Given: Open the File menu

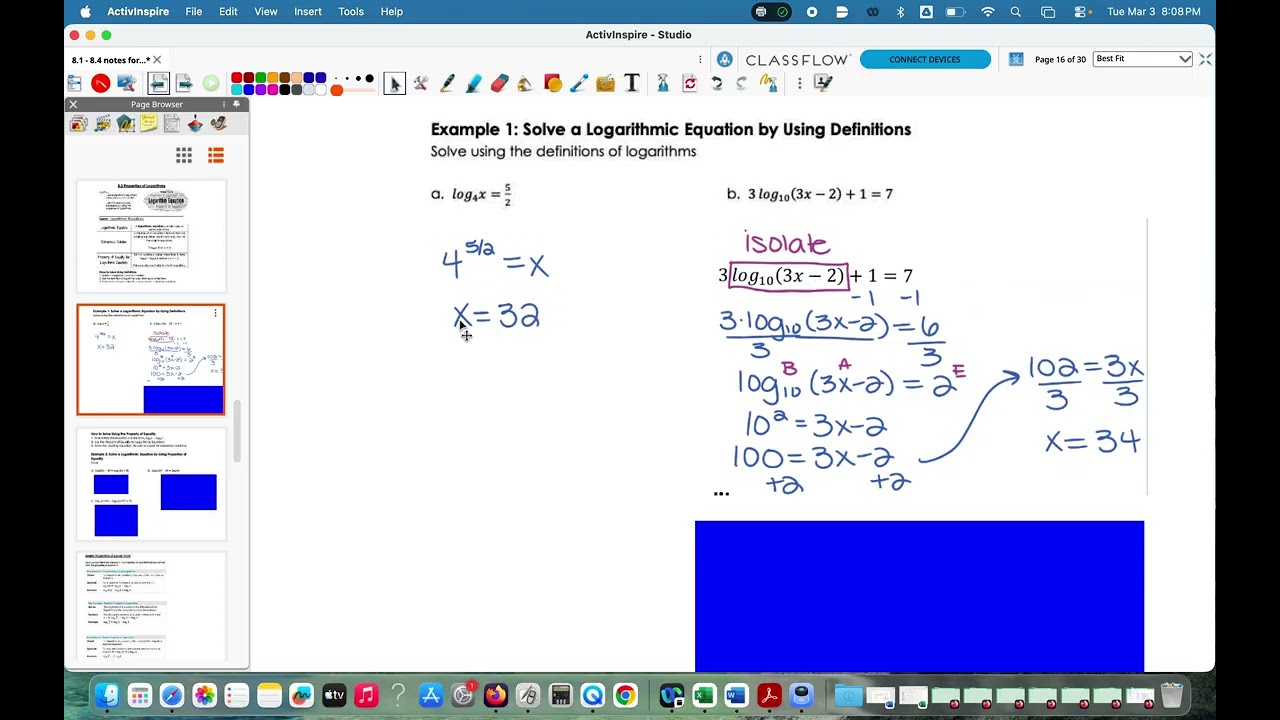Looking at the screenshot, I should [x=193, y=11].
